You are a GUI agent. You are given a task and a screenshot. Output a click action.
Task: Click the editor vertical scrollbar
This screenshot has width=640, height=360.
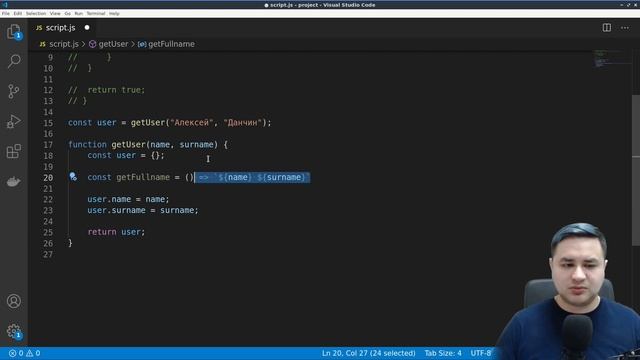pos(636,170)
